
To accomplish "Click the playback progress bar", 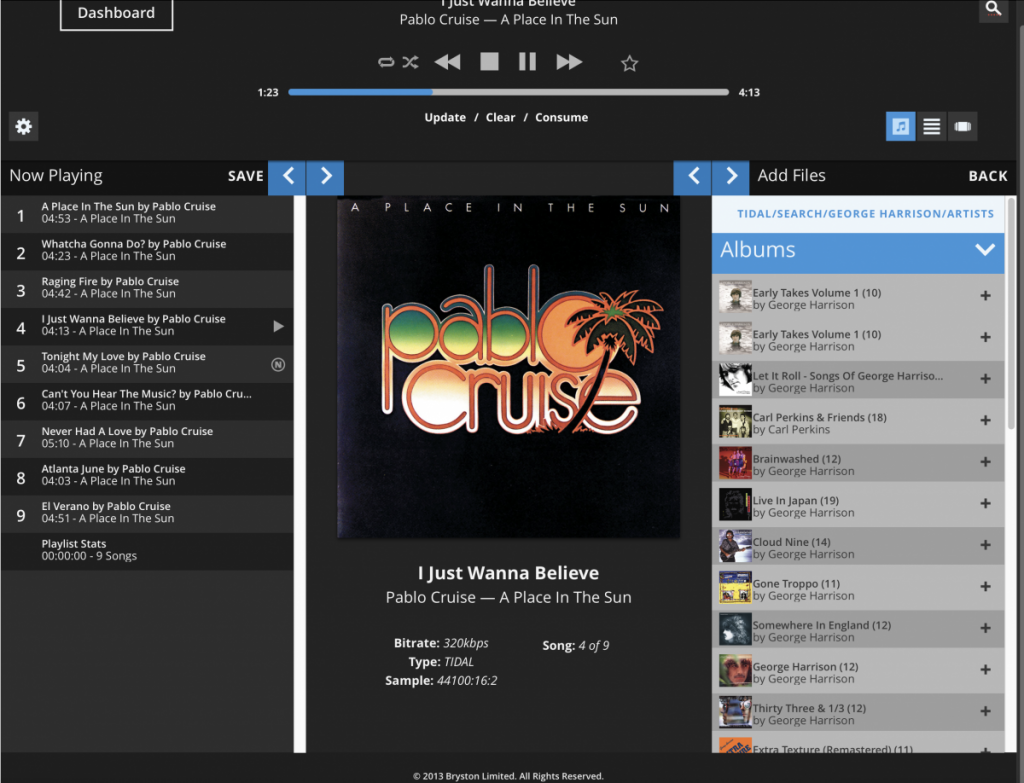I will point(508,92).
